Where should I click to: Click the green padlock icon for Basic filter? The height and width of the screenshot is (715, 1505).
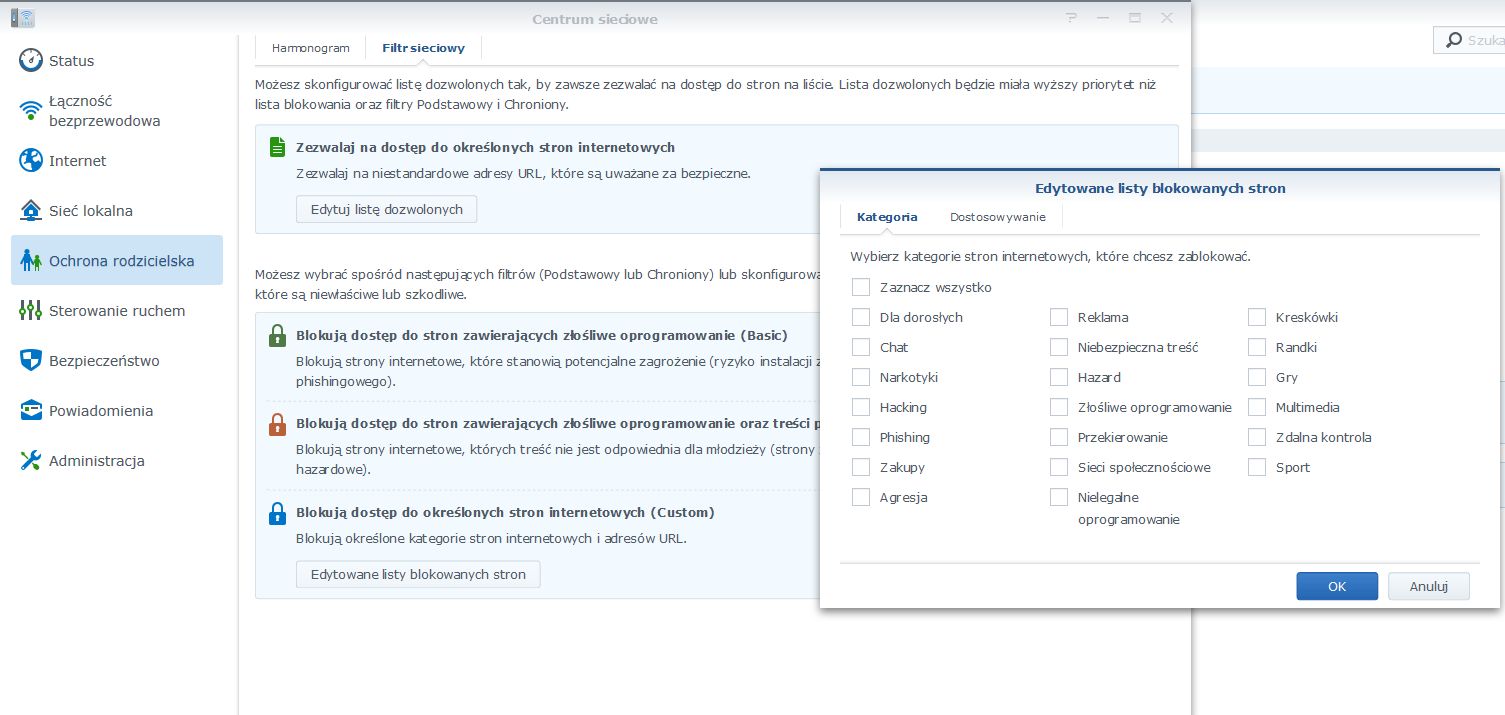click(x=277, y=336)
